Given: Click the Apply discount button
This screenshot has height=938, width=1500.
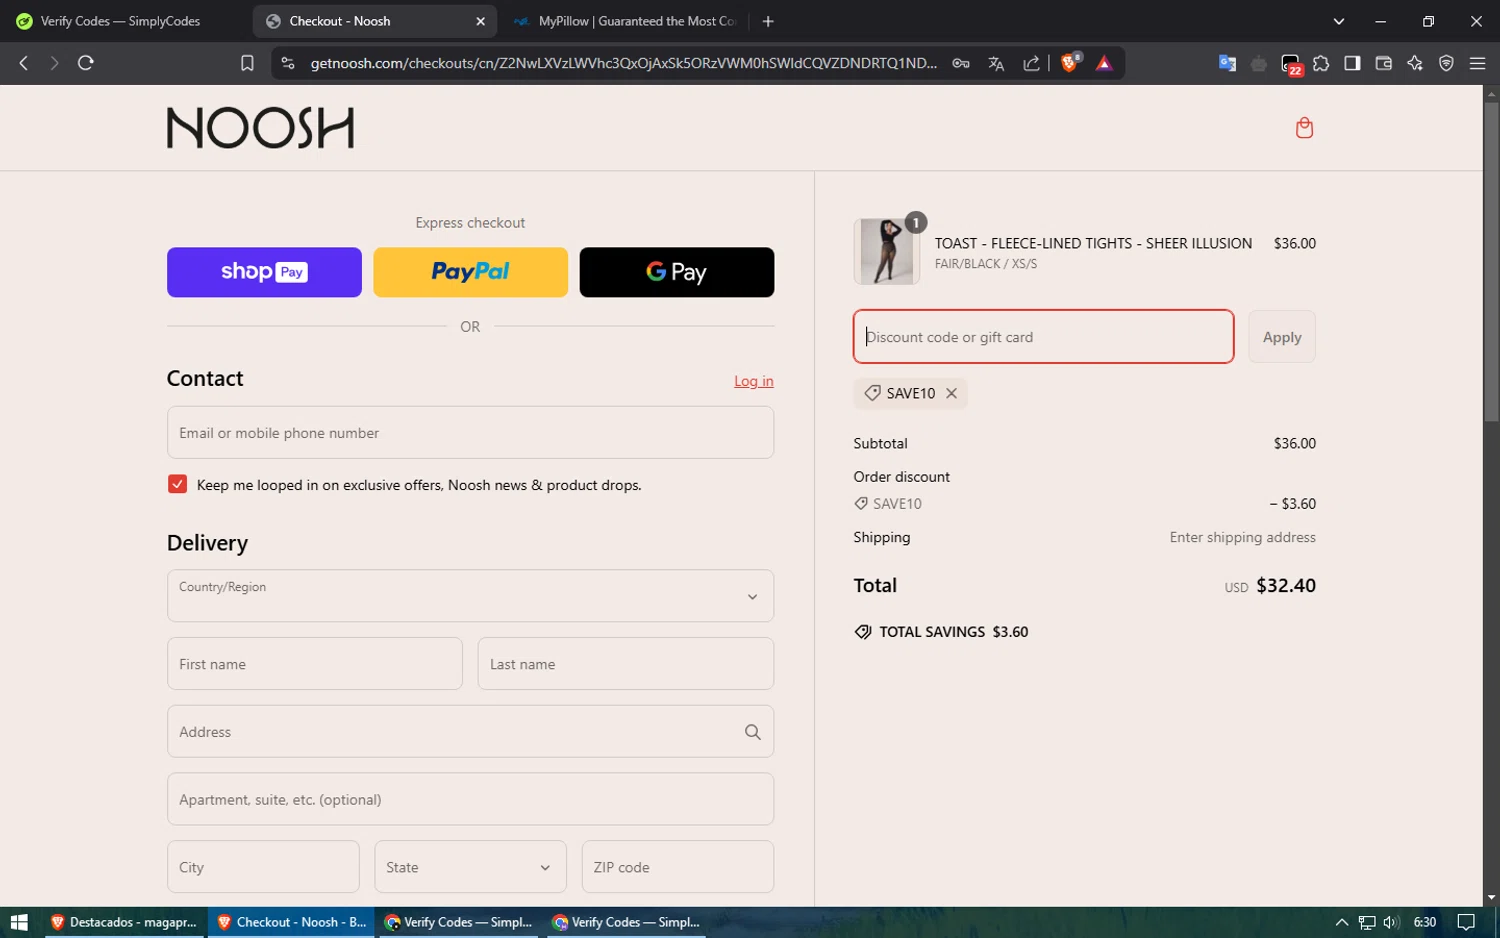Looking at the screenshot, I should click(1282, 337).
